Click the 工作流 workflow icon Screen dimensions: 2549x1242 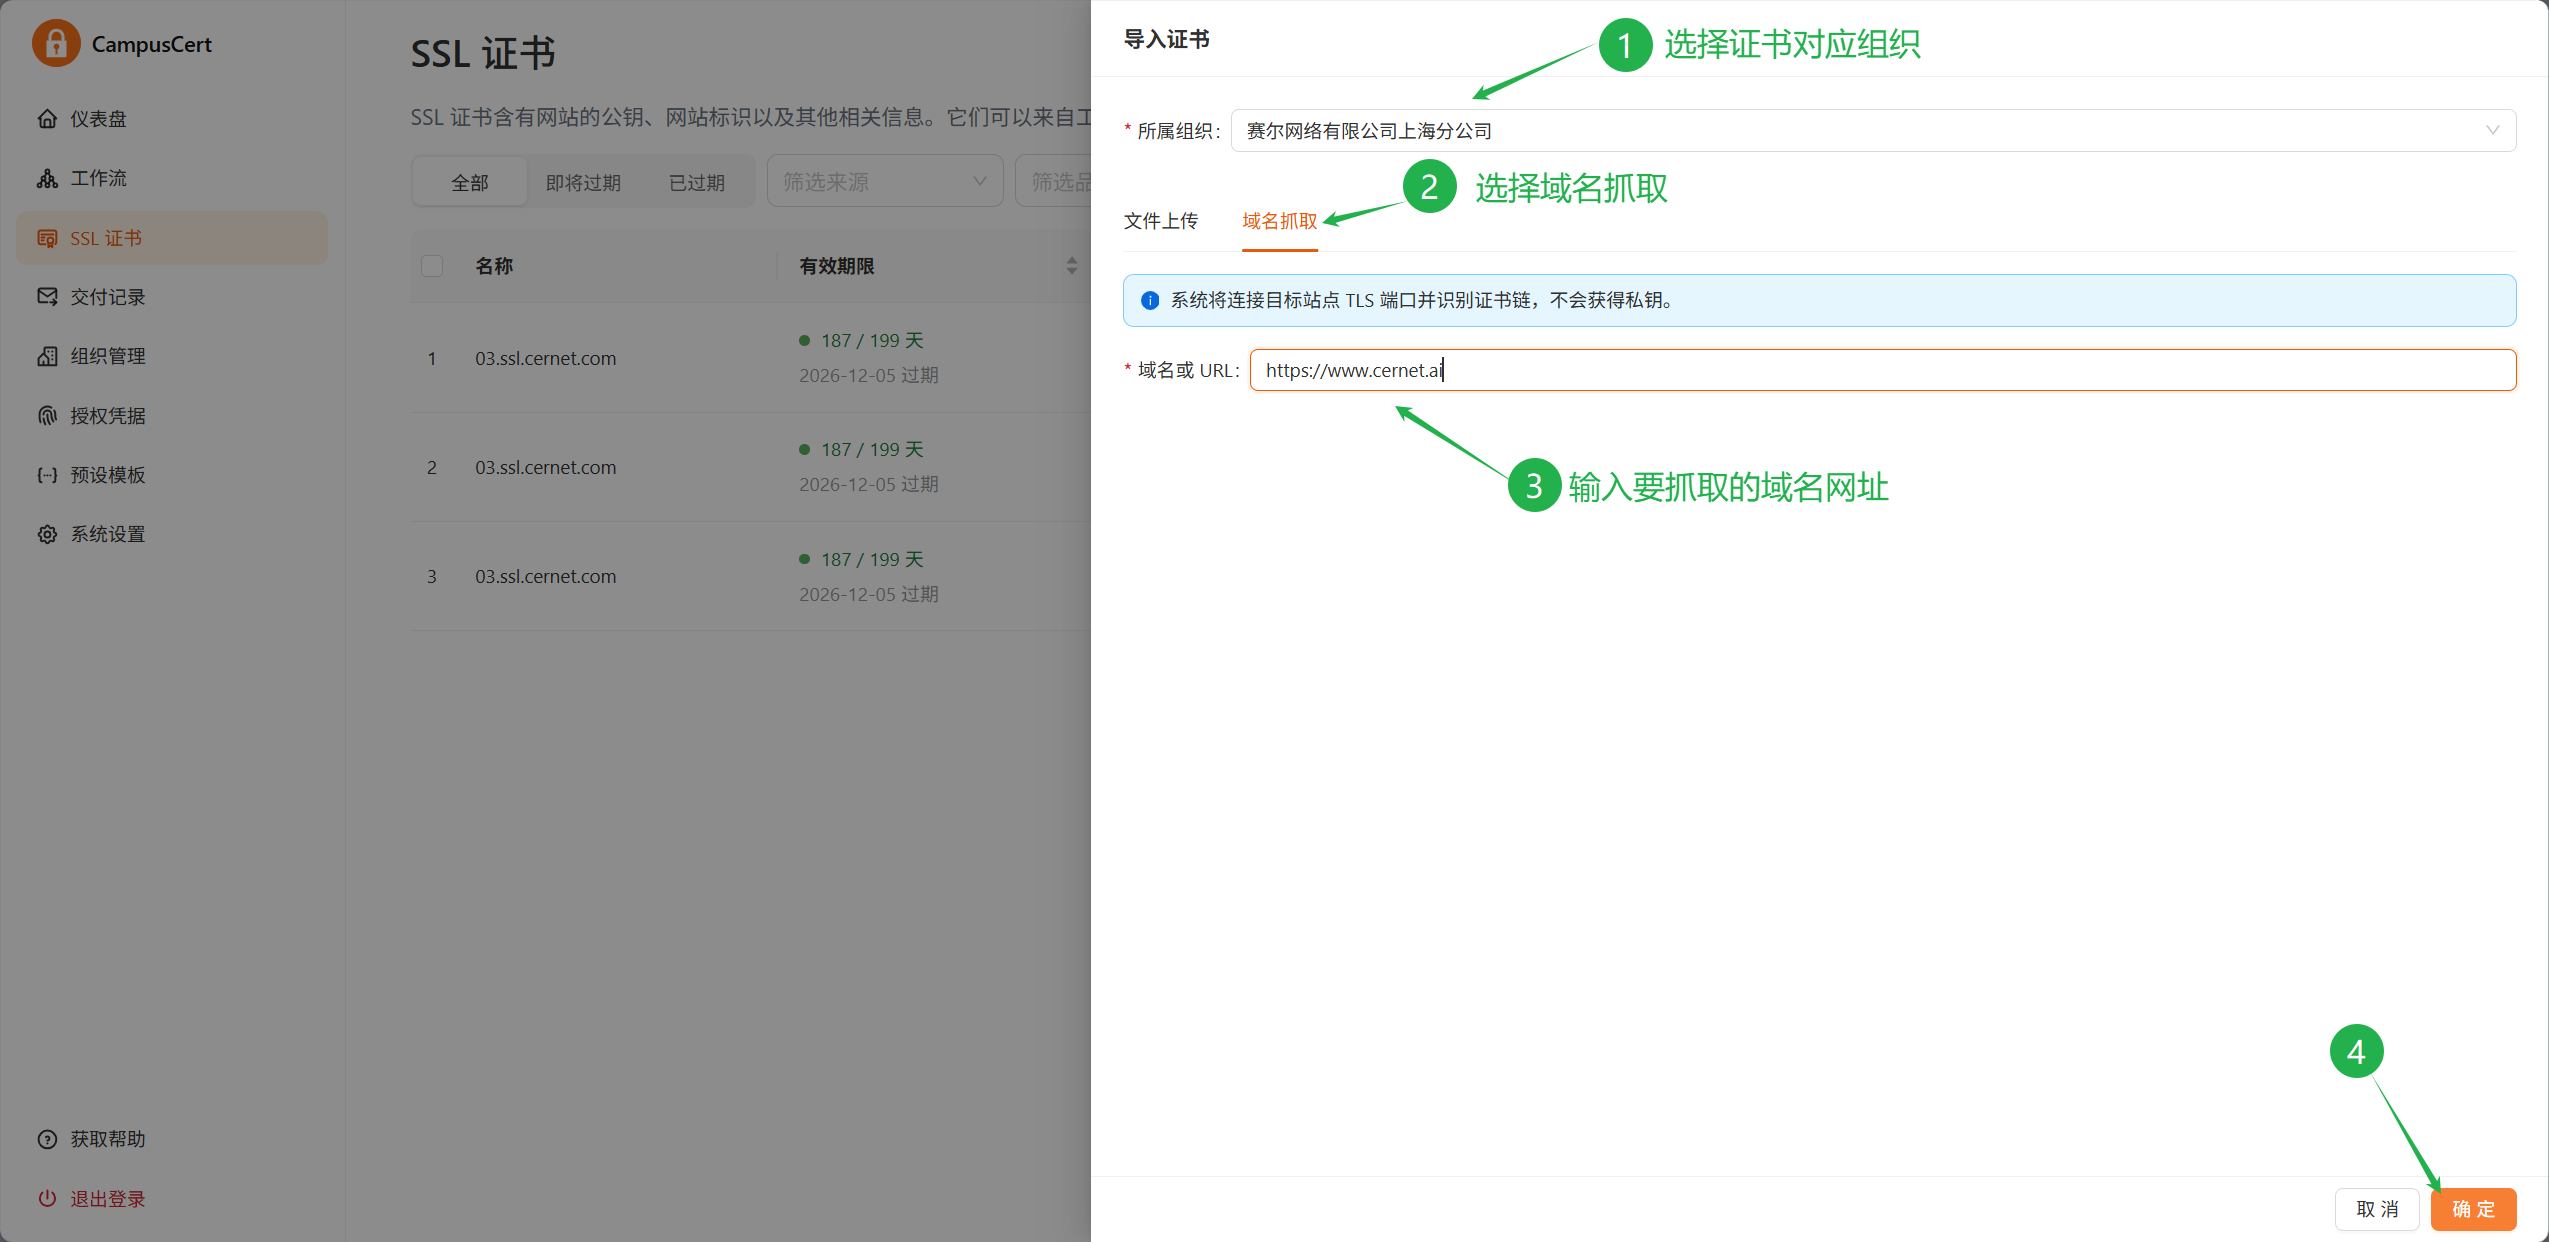pos(47,178)
